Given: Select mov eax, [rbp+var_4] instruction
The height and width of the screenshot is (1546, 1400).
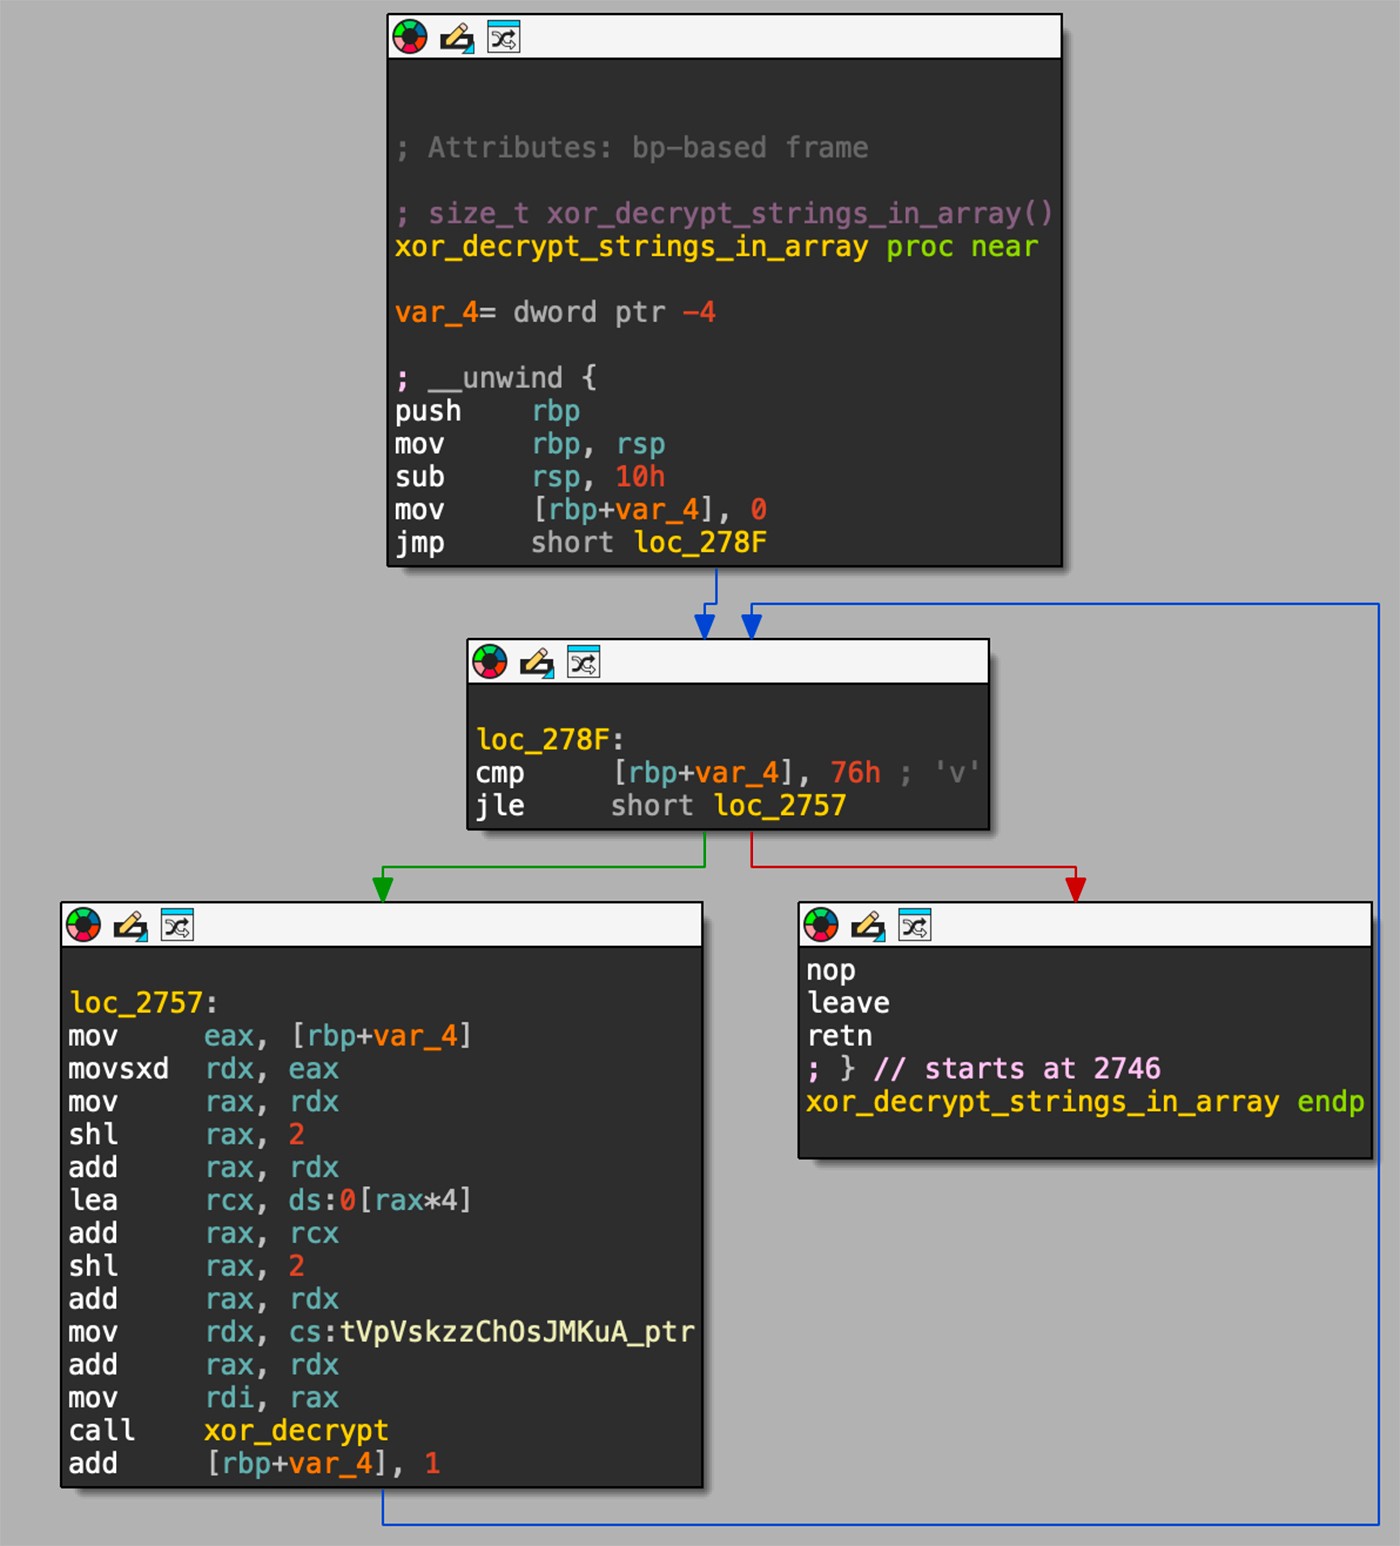Looking at the screenshot, I should [x=270, y=1036].
